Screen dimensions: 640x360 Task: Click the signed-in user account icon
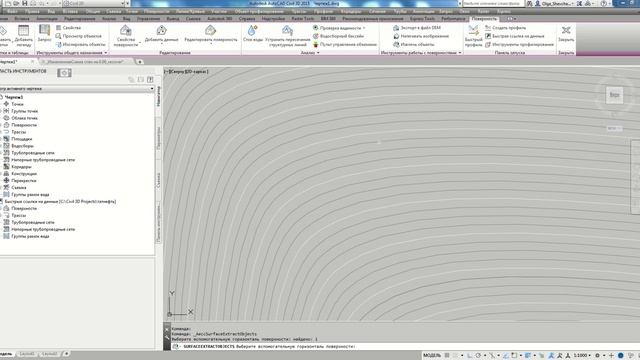point(538,3)
